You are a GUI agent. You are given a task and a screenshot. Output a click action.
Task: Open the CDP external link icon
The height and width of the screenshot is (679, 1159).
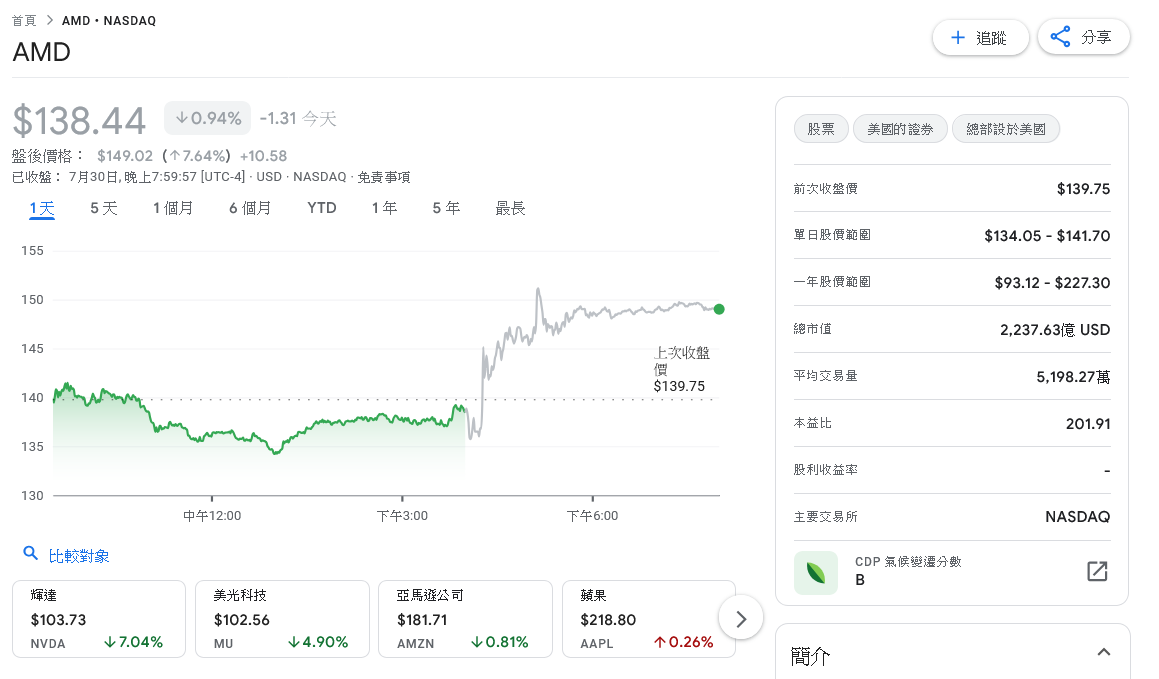(x=1097, y=571)
